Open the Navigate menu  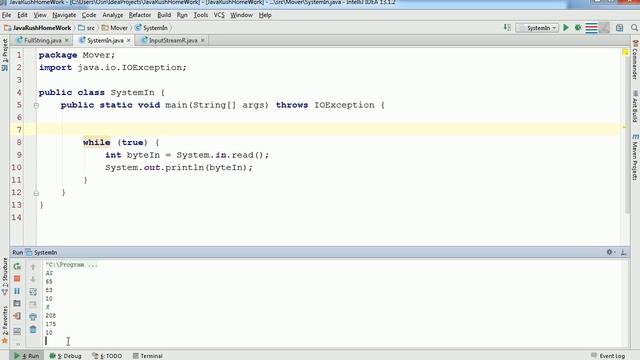64,15
